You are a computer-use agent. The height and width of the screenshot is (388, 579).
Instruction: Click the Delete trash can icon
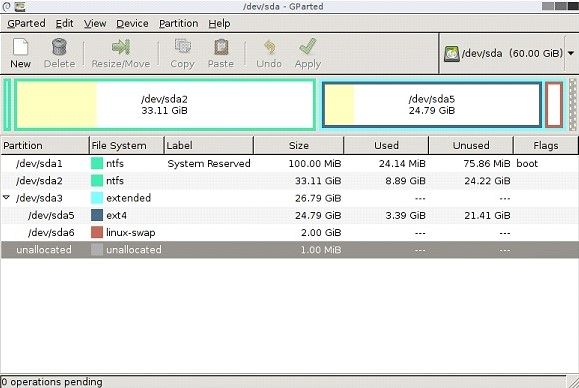59,47
